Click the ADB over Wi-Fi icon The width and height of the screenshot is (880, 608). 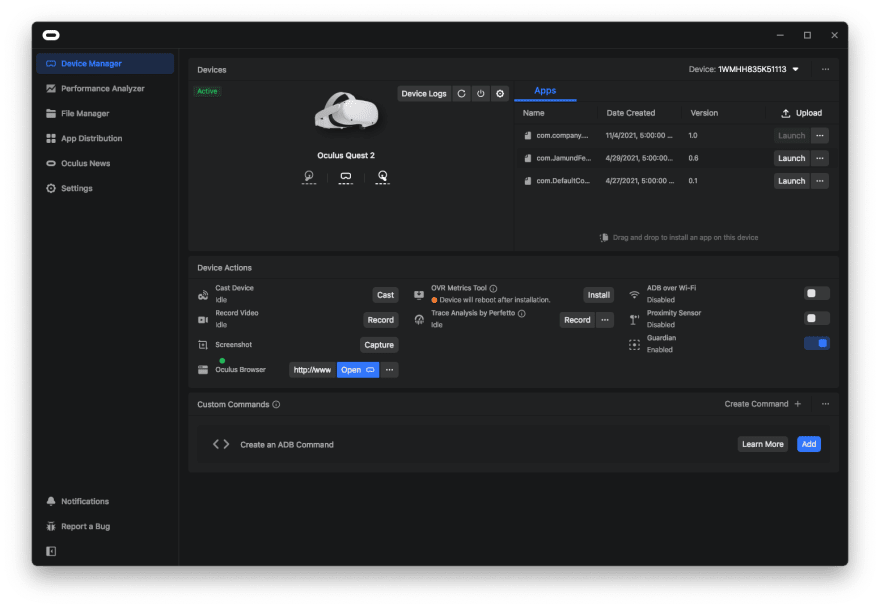click(x=634, y=295)
